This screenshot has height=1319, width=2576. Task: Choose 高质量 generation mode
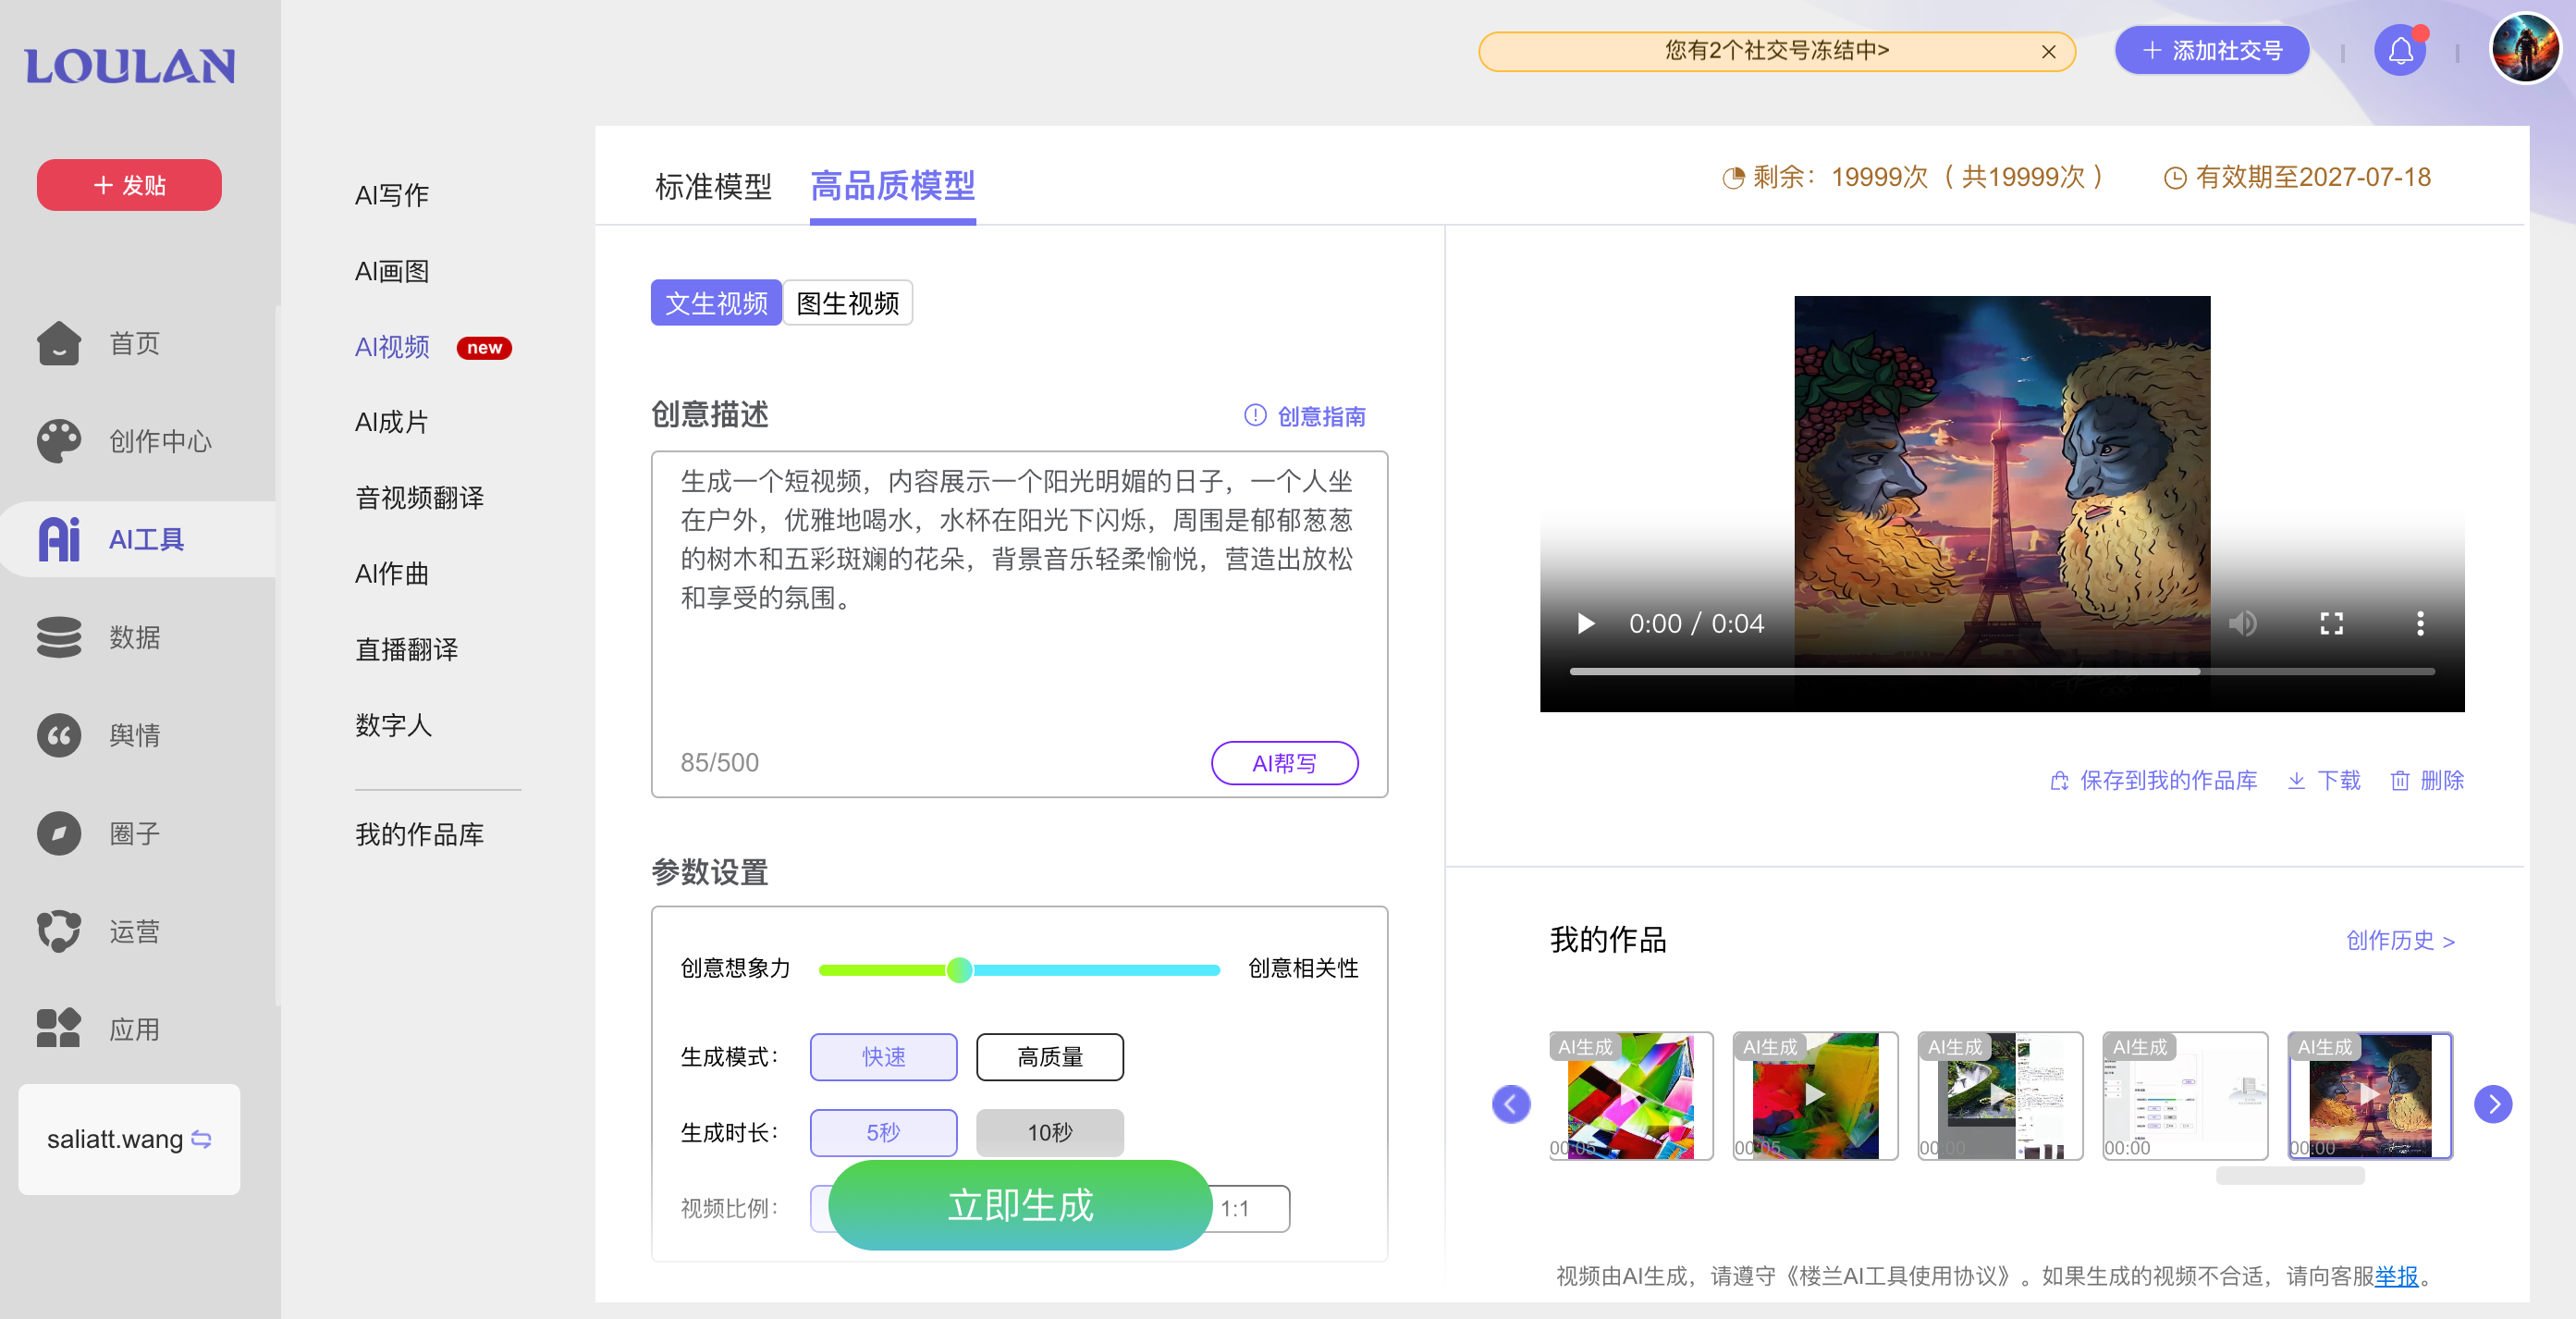1050,1057
